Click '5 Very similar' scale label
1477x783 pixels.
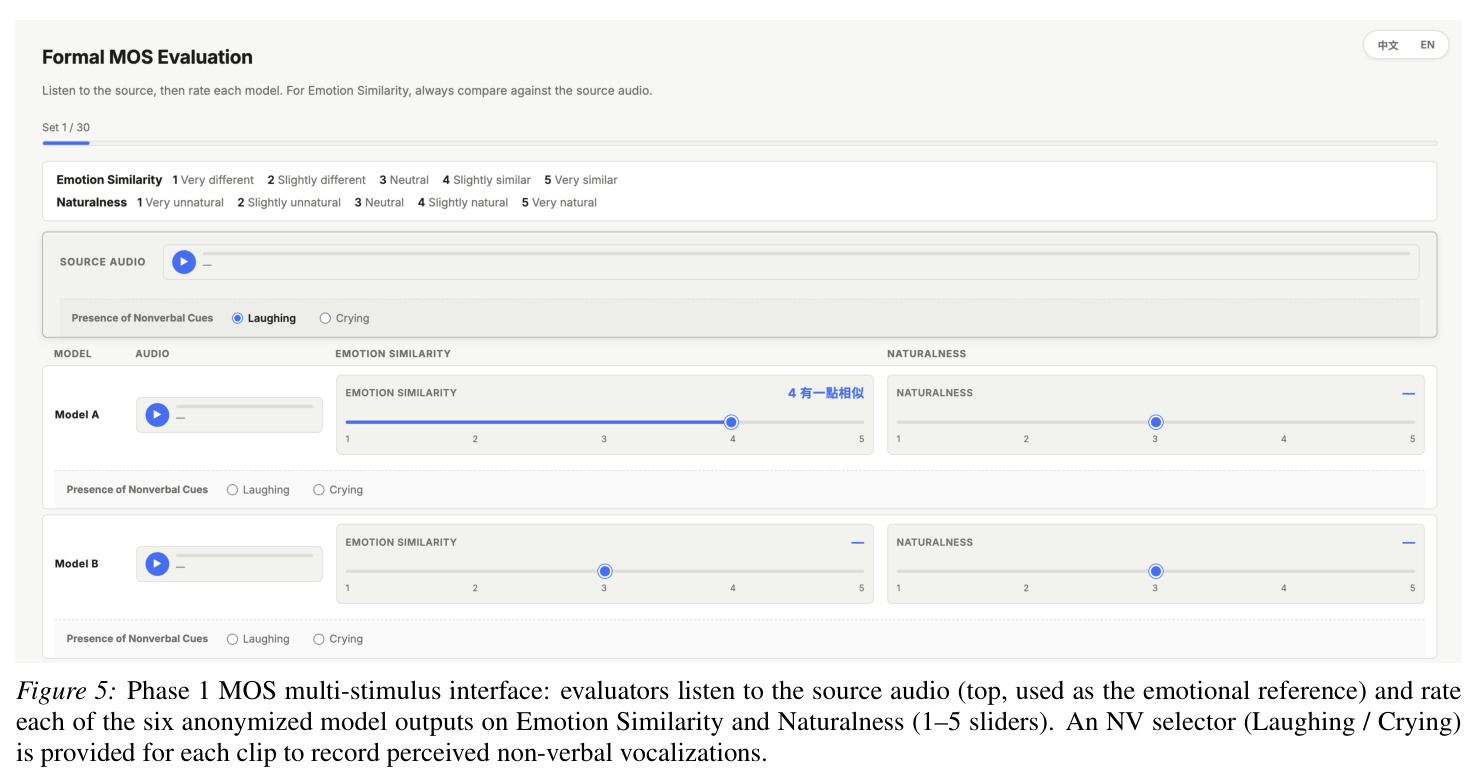(x=581, y=180)
